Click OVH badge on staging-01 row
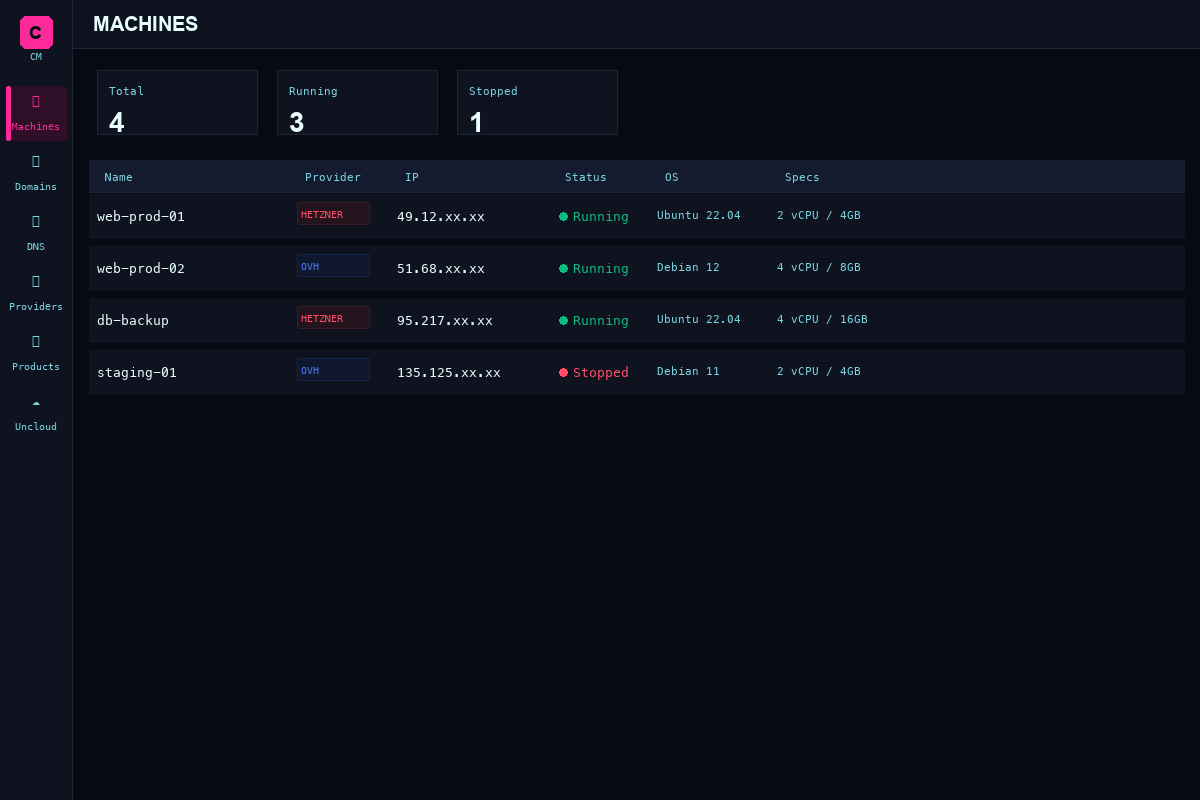Screen dimensions: 1200x800 [x=333, y=370]
